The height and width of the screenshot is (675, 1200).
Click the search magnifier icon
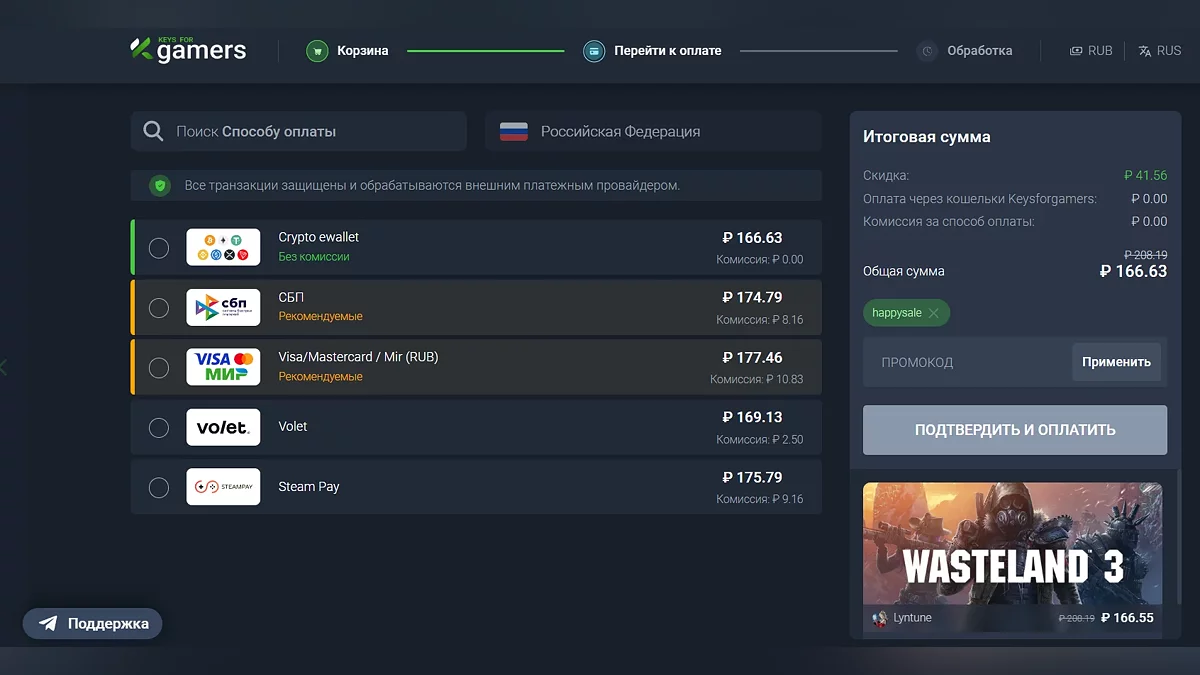(x=153, y=131)
